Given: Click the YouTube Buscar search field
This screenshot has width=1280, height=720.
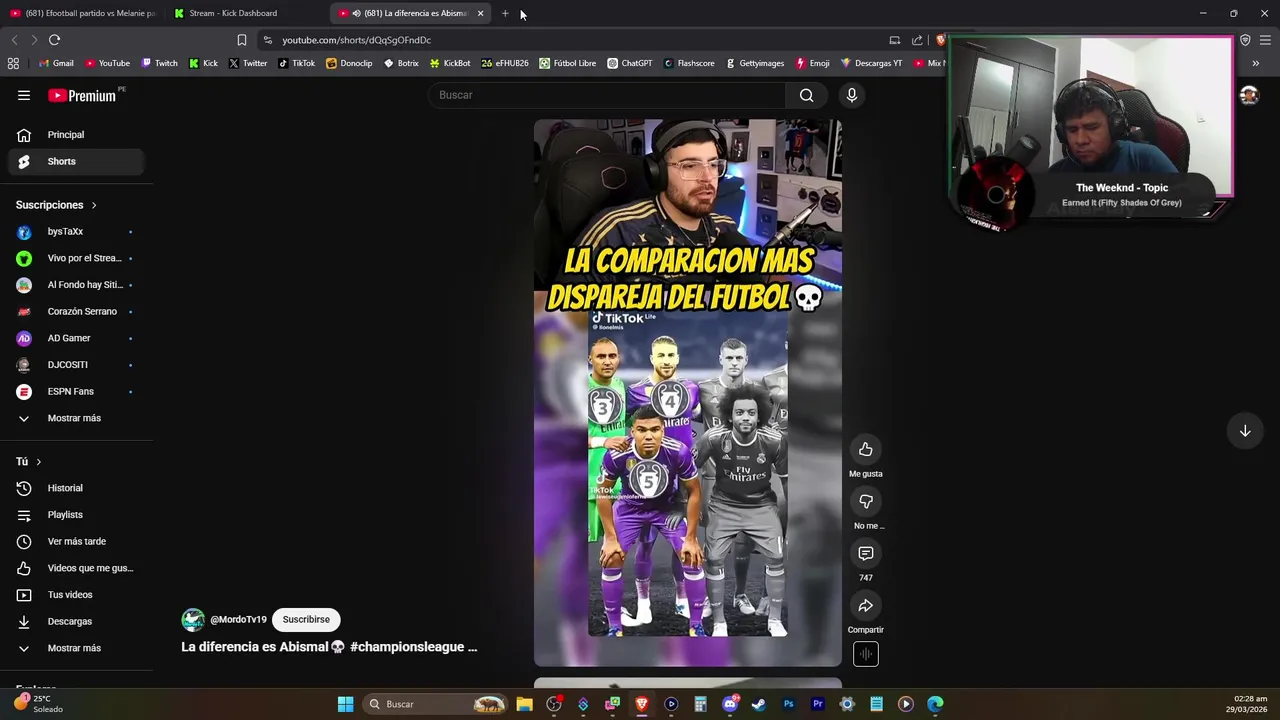Looking at the screenshot, I should [x=607, y=95].
